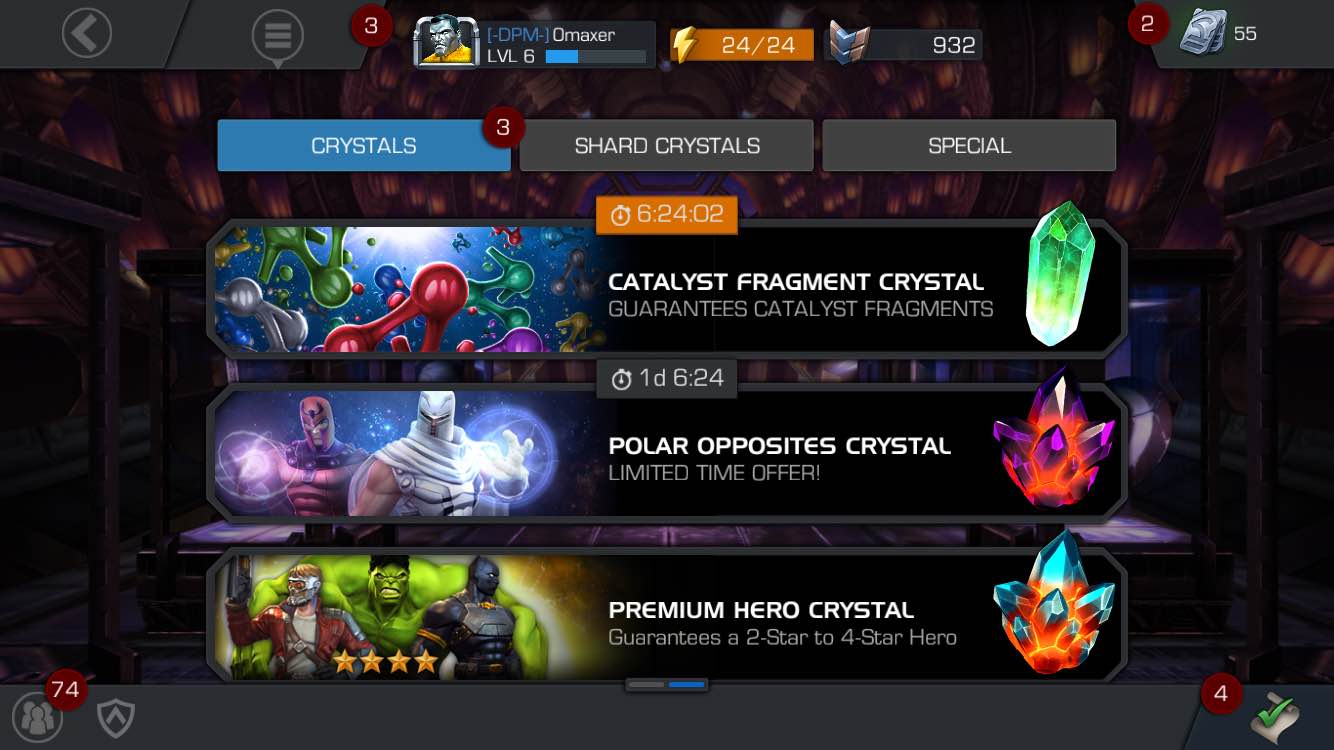Tap the 932 battle chips counter

tap(905, 45)
